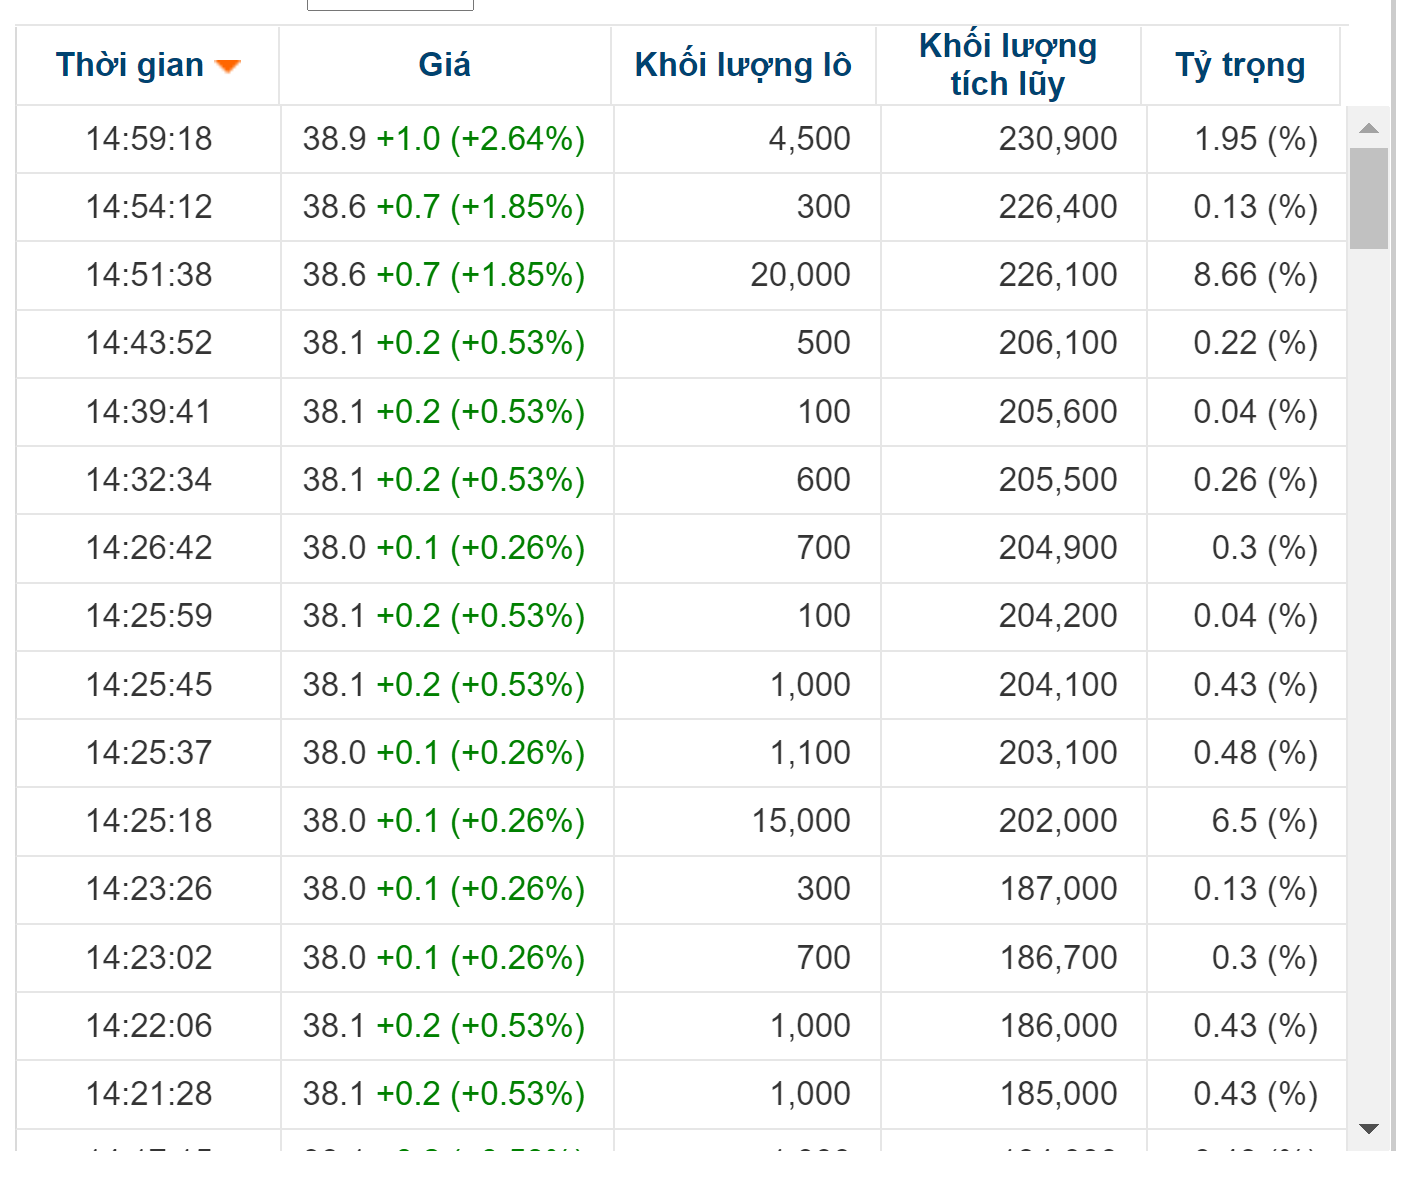1418x1183 pixels.
Task: Select the 20,000 lot volume cell
Action: pyautogui.click(x=800, y=275)
